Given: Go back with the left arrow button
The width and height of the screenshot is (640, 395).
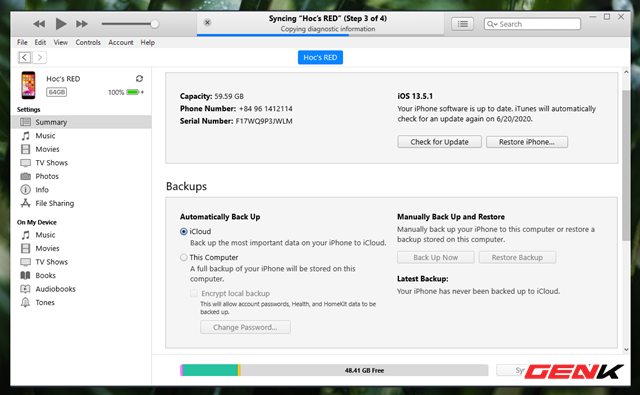Looking at the screenshot, I should tap(24, 58).
